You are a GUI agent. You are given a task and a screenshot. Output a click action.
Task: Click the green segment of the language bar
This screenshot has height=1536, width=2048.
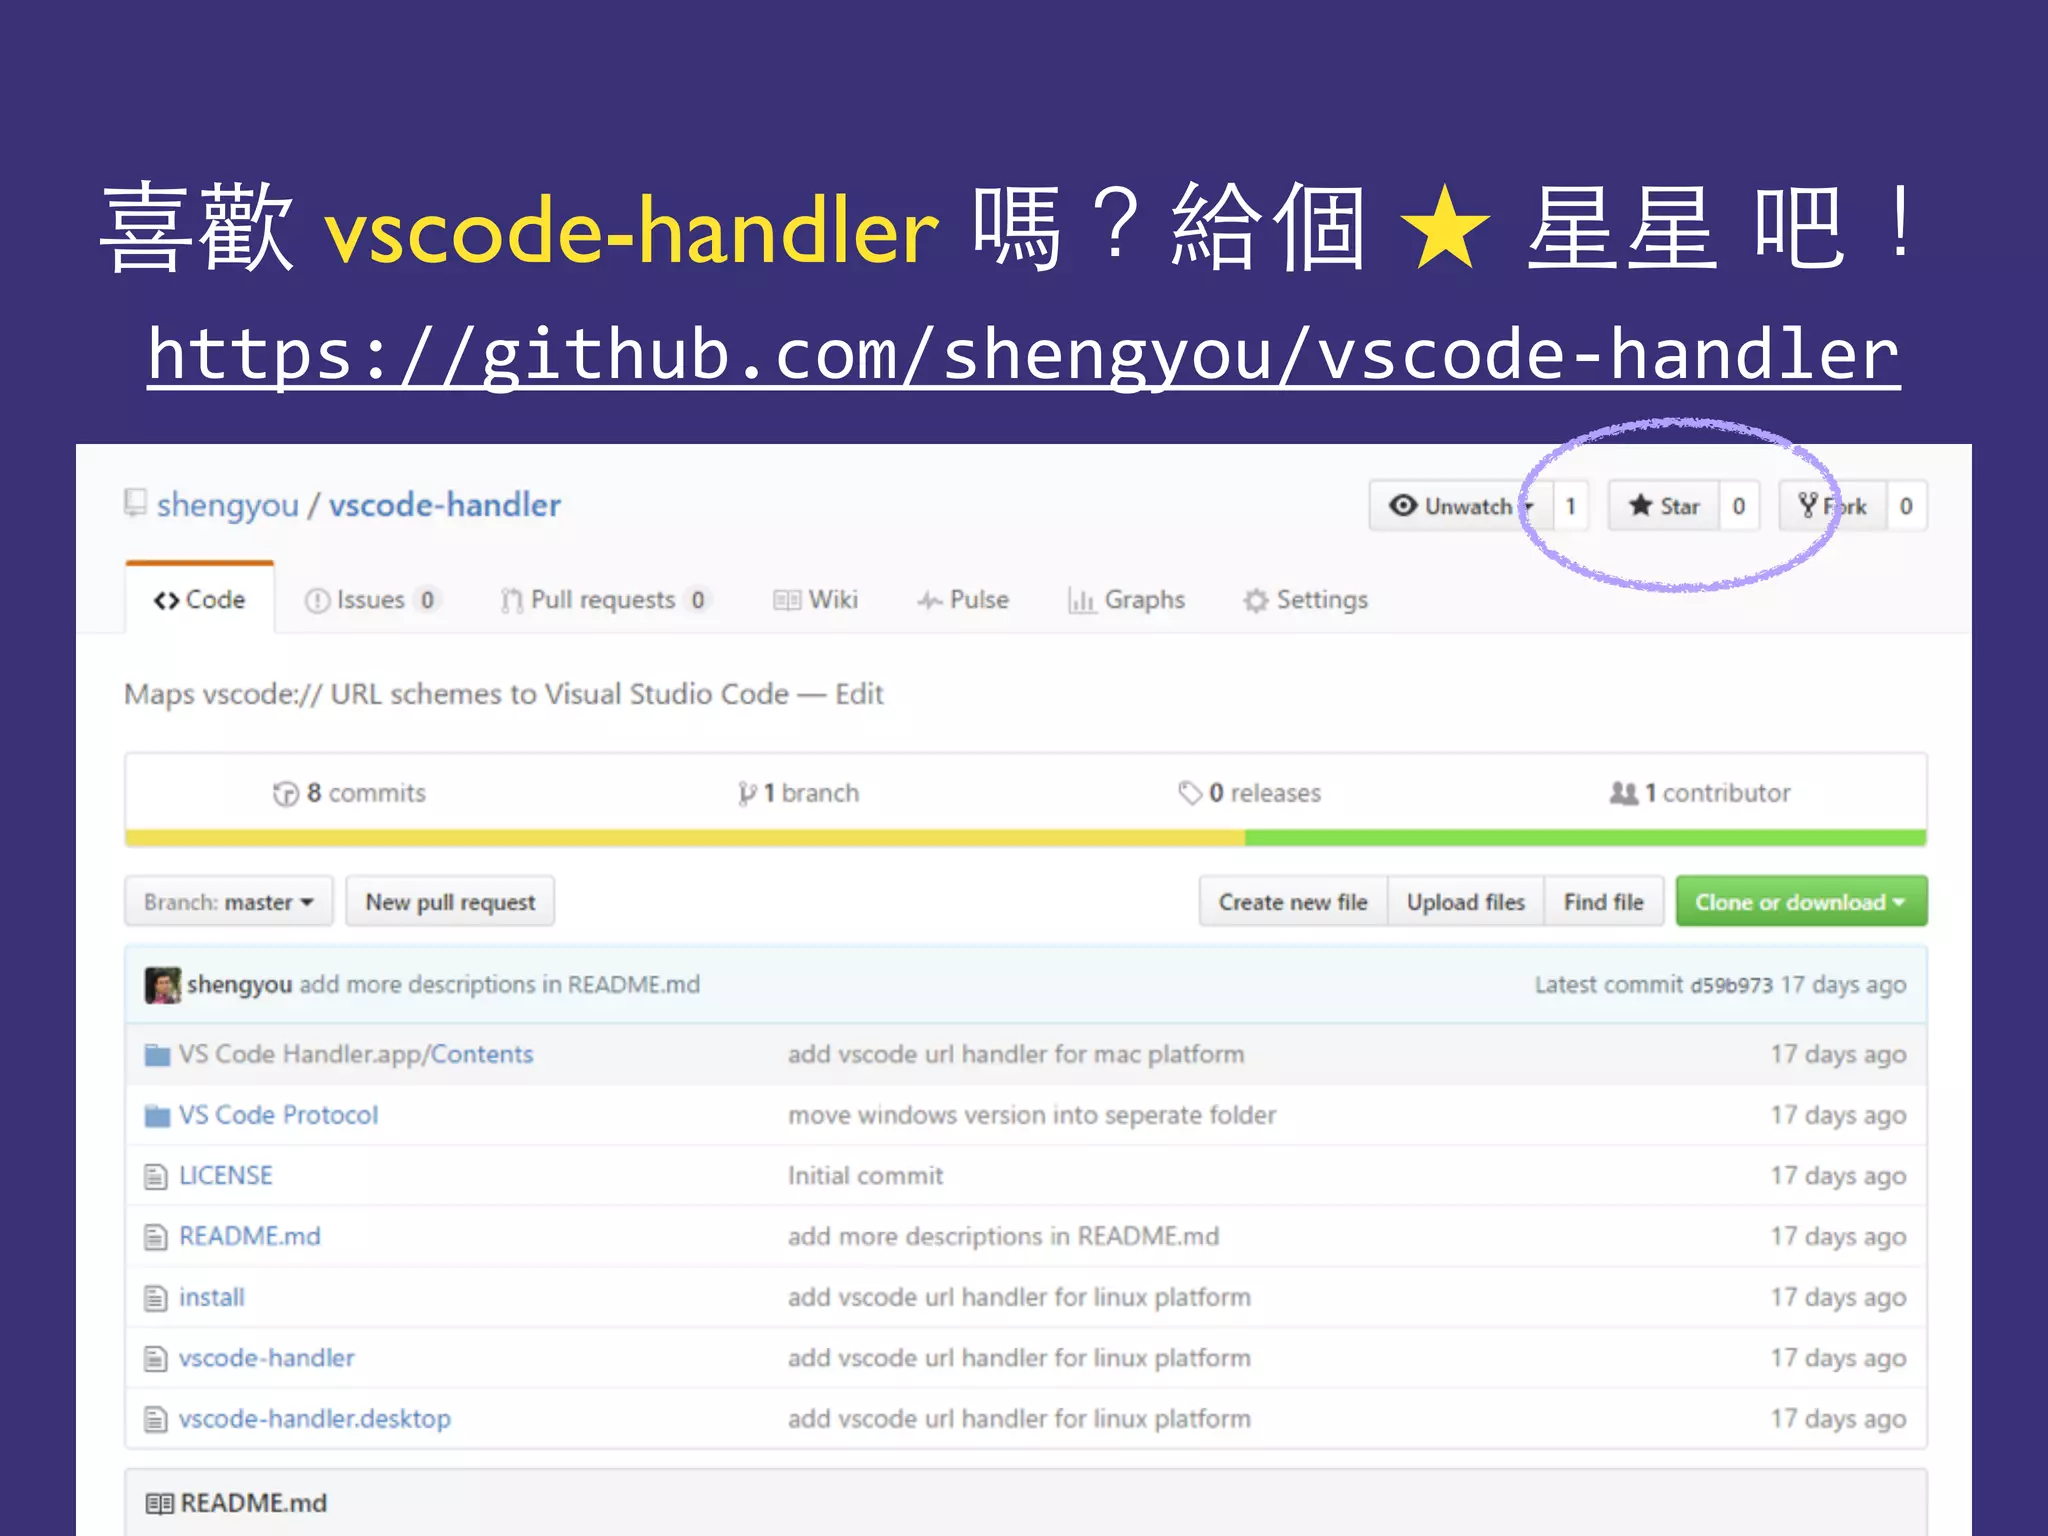click(x=1586, y=838)
